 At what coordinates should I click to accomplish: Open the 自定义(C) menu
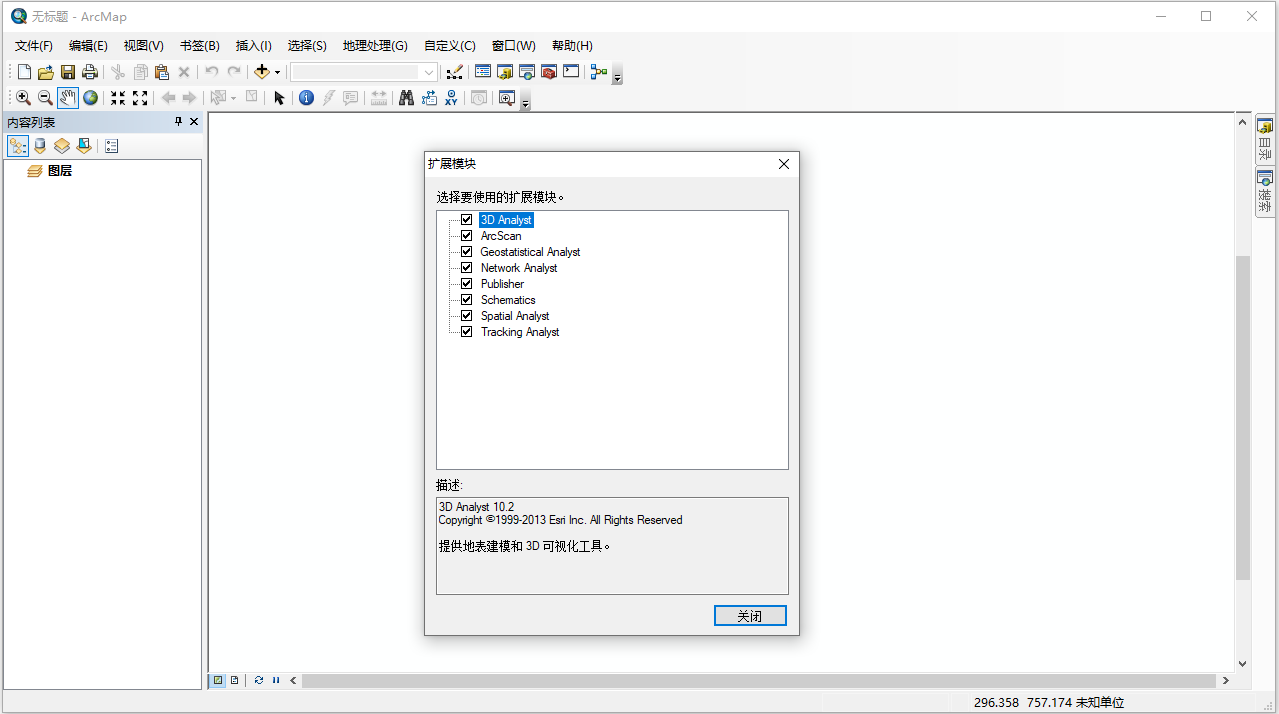(450, 46)
